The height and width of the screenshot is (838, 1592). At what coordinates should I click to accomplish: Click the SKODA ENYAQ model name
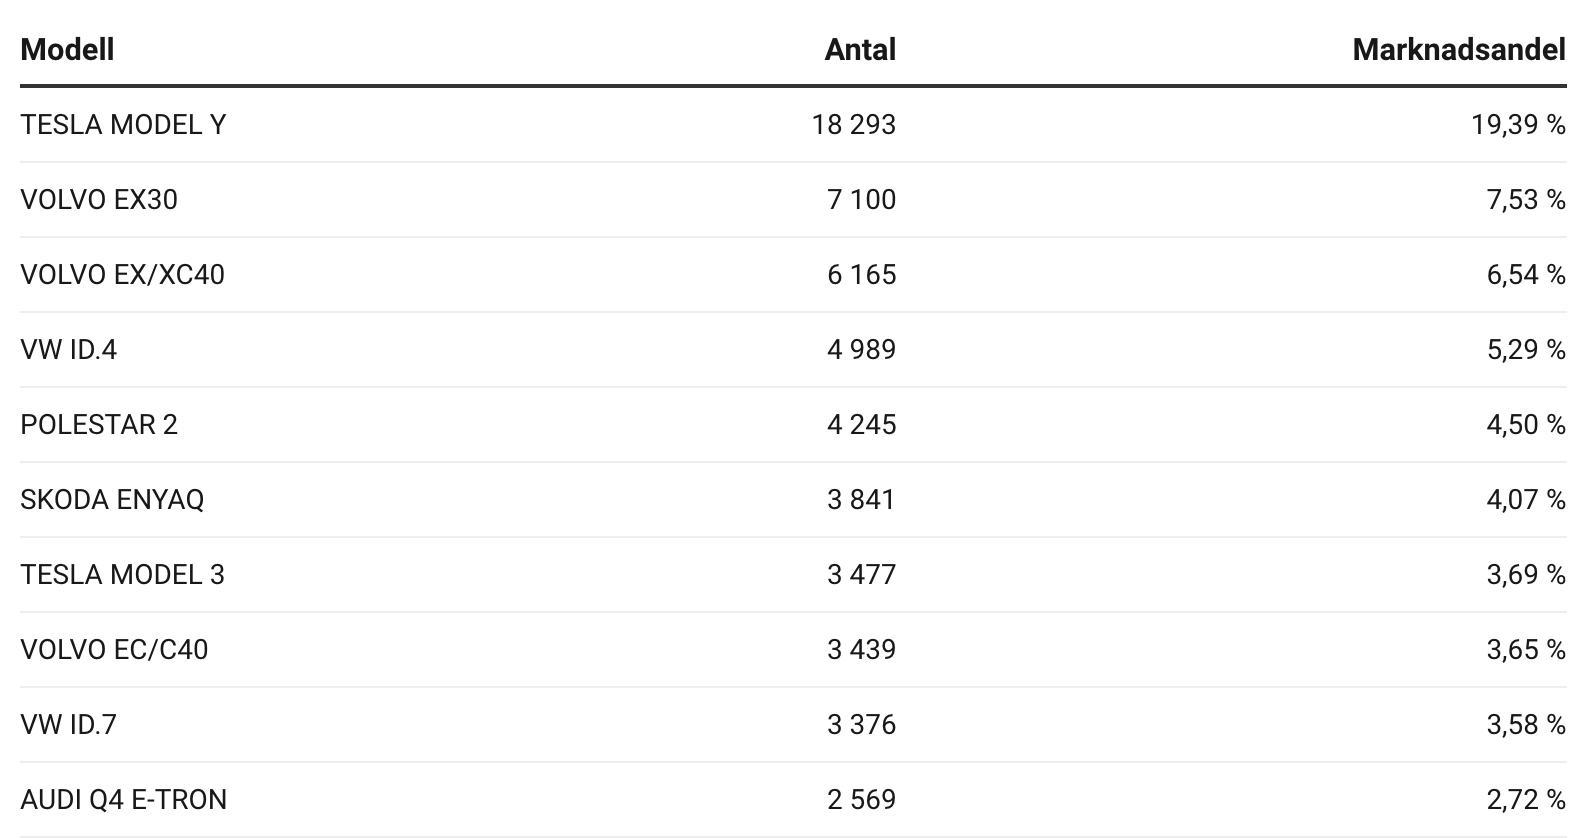(112, 500)
